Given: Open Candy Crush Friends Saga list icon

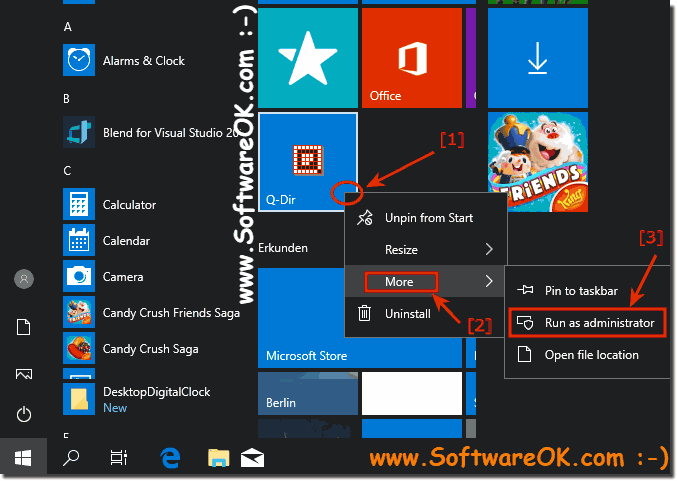Looking at the screenshot, I should (x=79, y=312).
